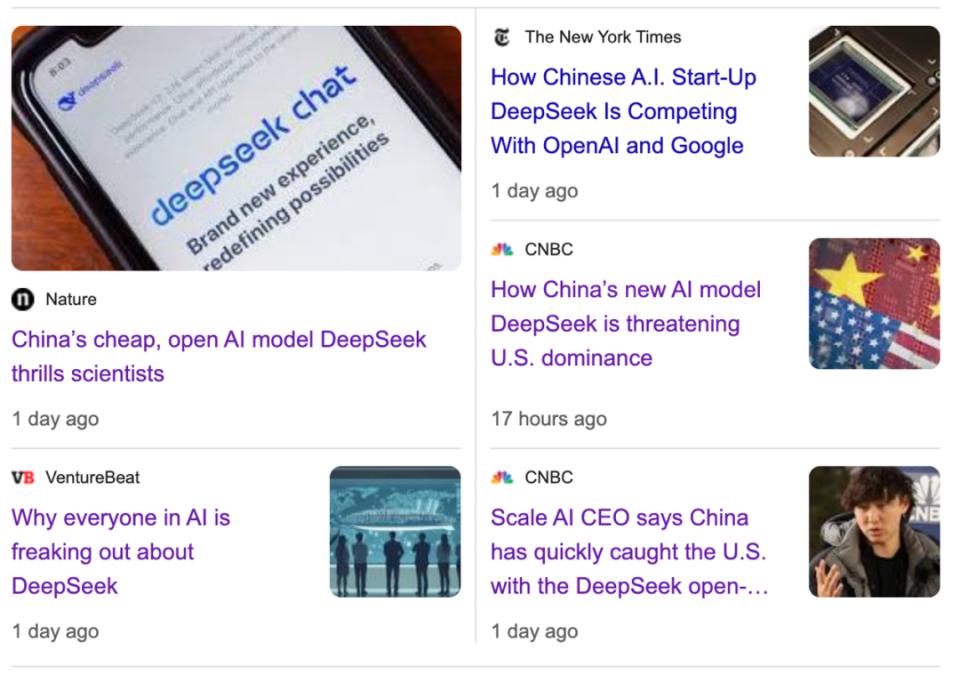Open the silhouetted crowd illustration thumbnail
Image resolution: width=960 pixels, height=690 pixels.
pyautogui.click(x=395, y=531)
